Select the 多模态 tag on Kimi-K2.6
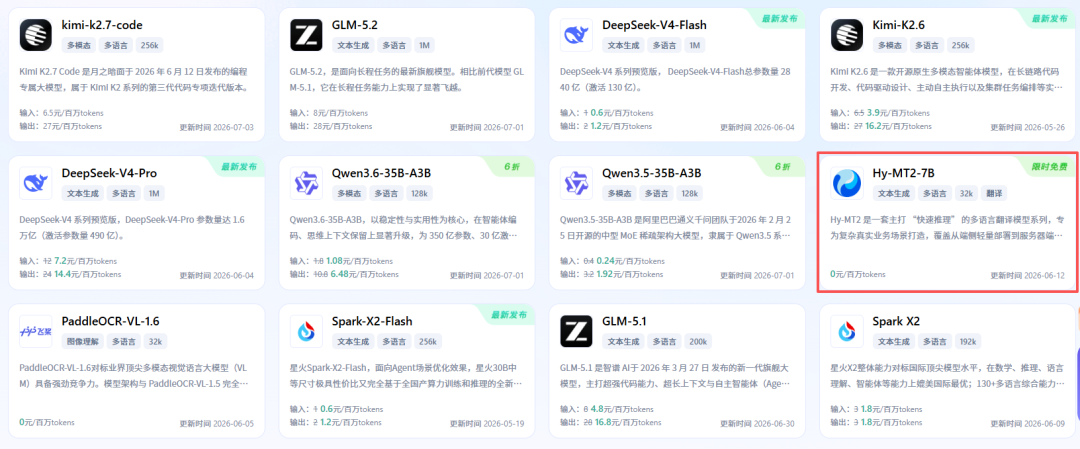Image resolution: width=1080 pixels, height=449 pixels. [x=889, y=45]
